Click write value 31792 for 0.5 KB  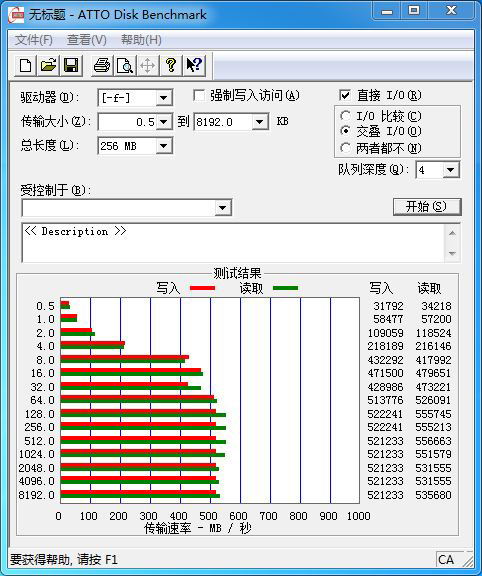coord(388,306)
